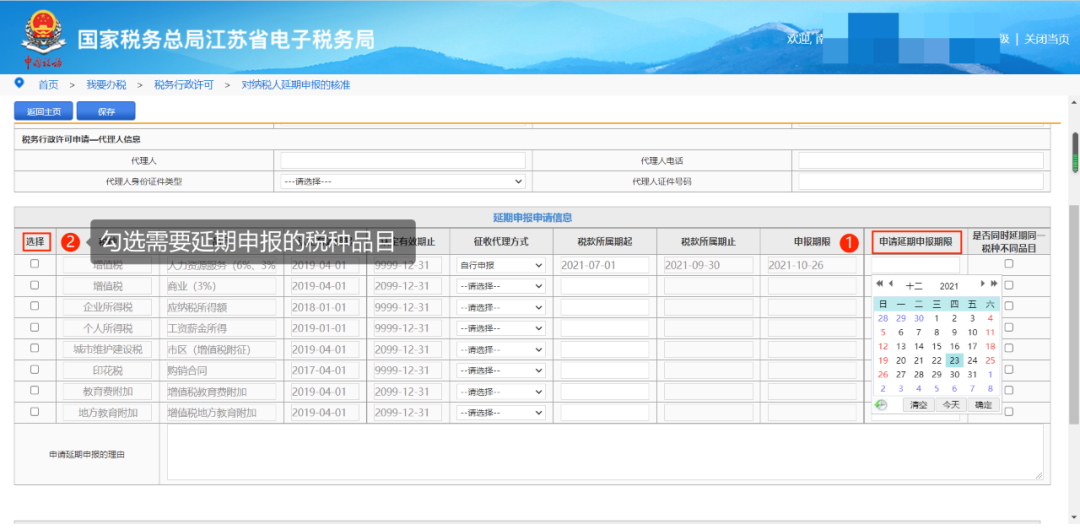Click the 申报期限 value 2021-10-26
Viewport: 1080px width, 530px height.
point(812,265)
